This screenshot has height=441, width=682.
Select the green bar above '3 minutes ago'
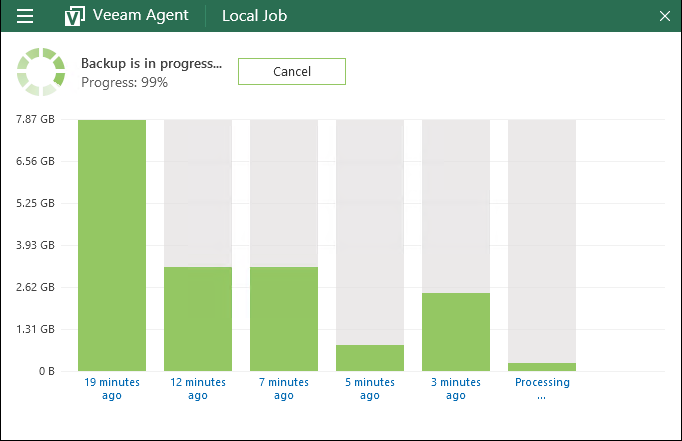pyautogui.click(x=456, y=332)
